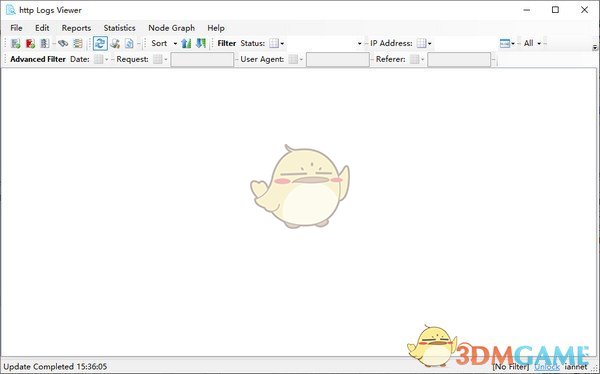Click the blue window layout icon
The width and height of the screenshot is (600, 374).
click(505, 43)
